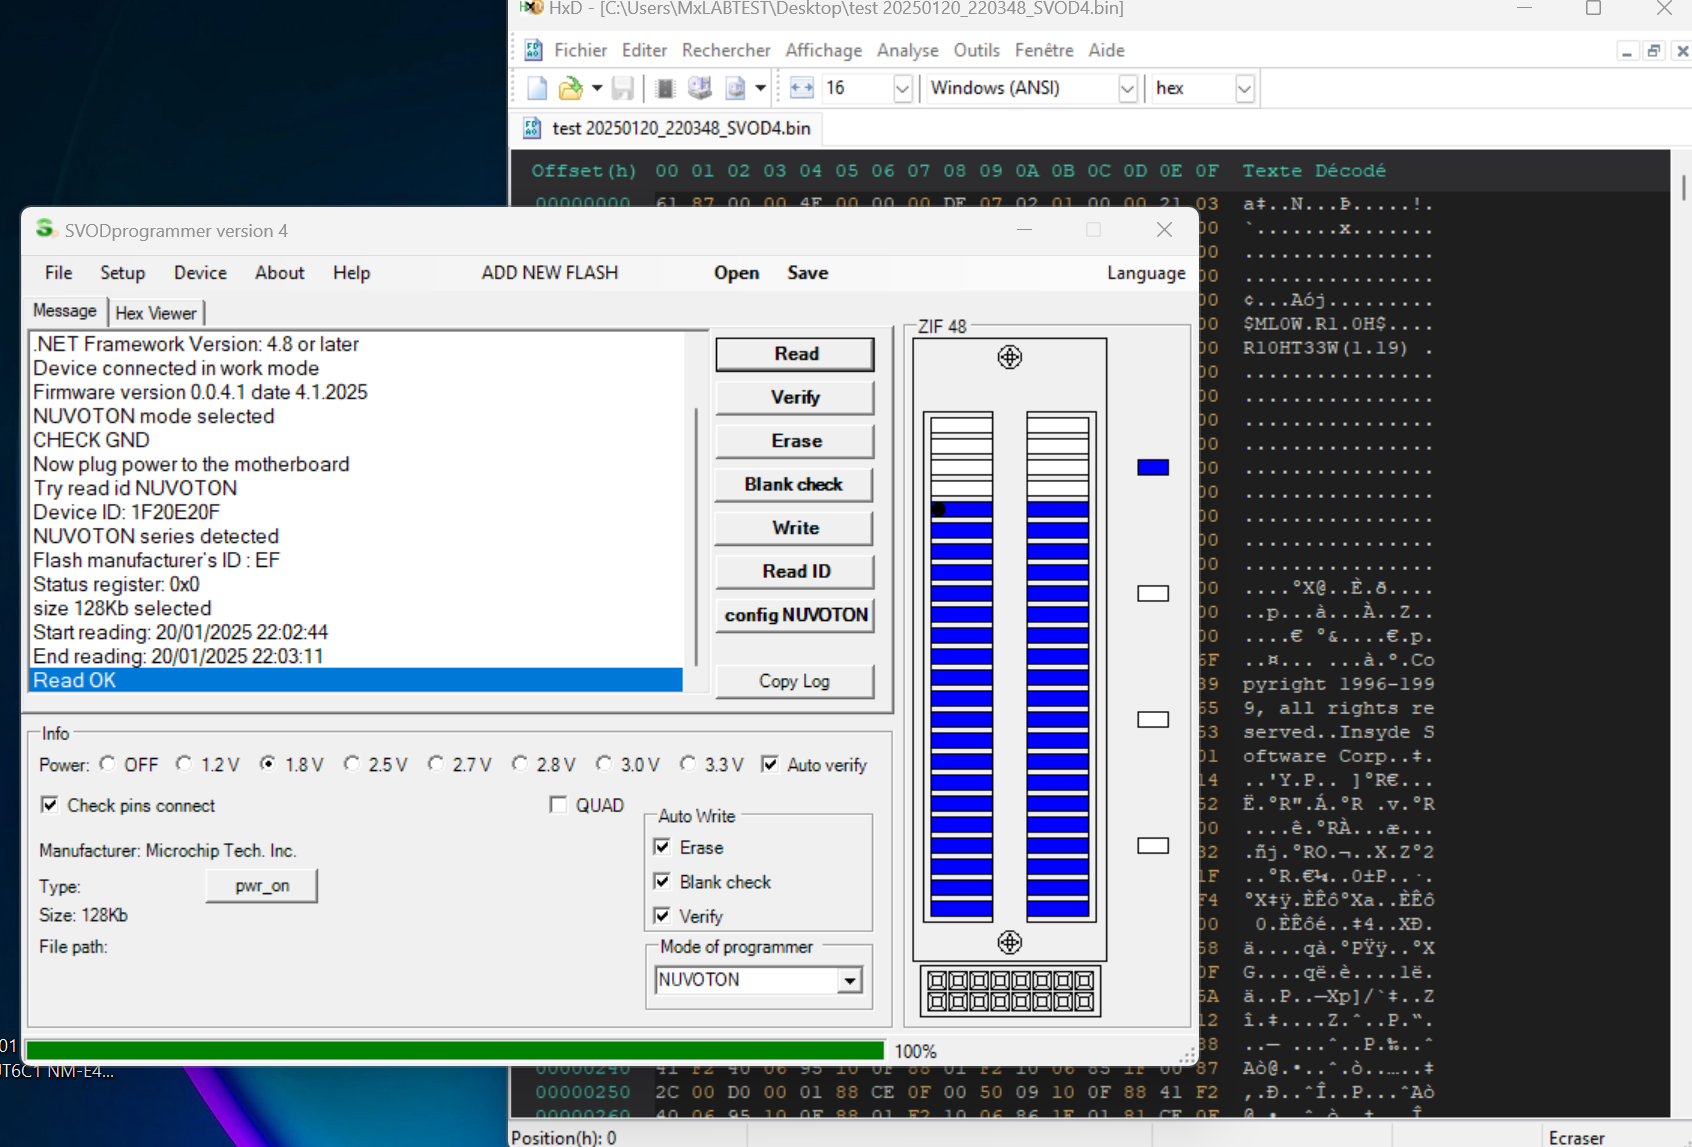Open the Mode of programmer NUVOTON dropdown
The height and width of the screenshot is (1147, 1692).
[x=849, y=980]
